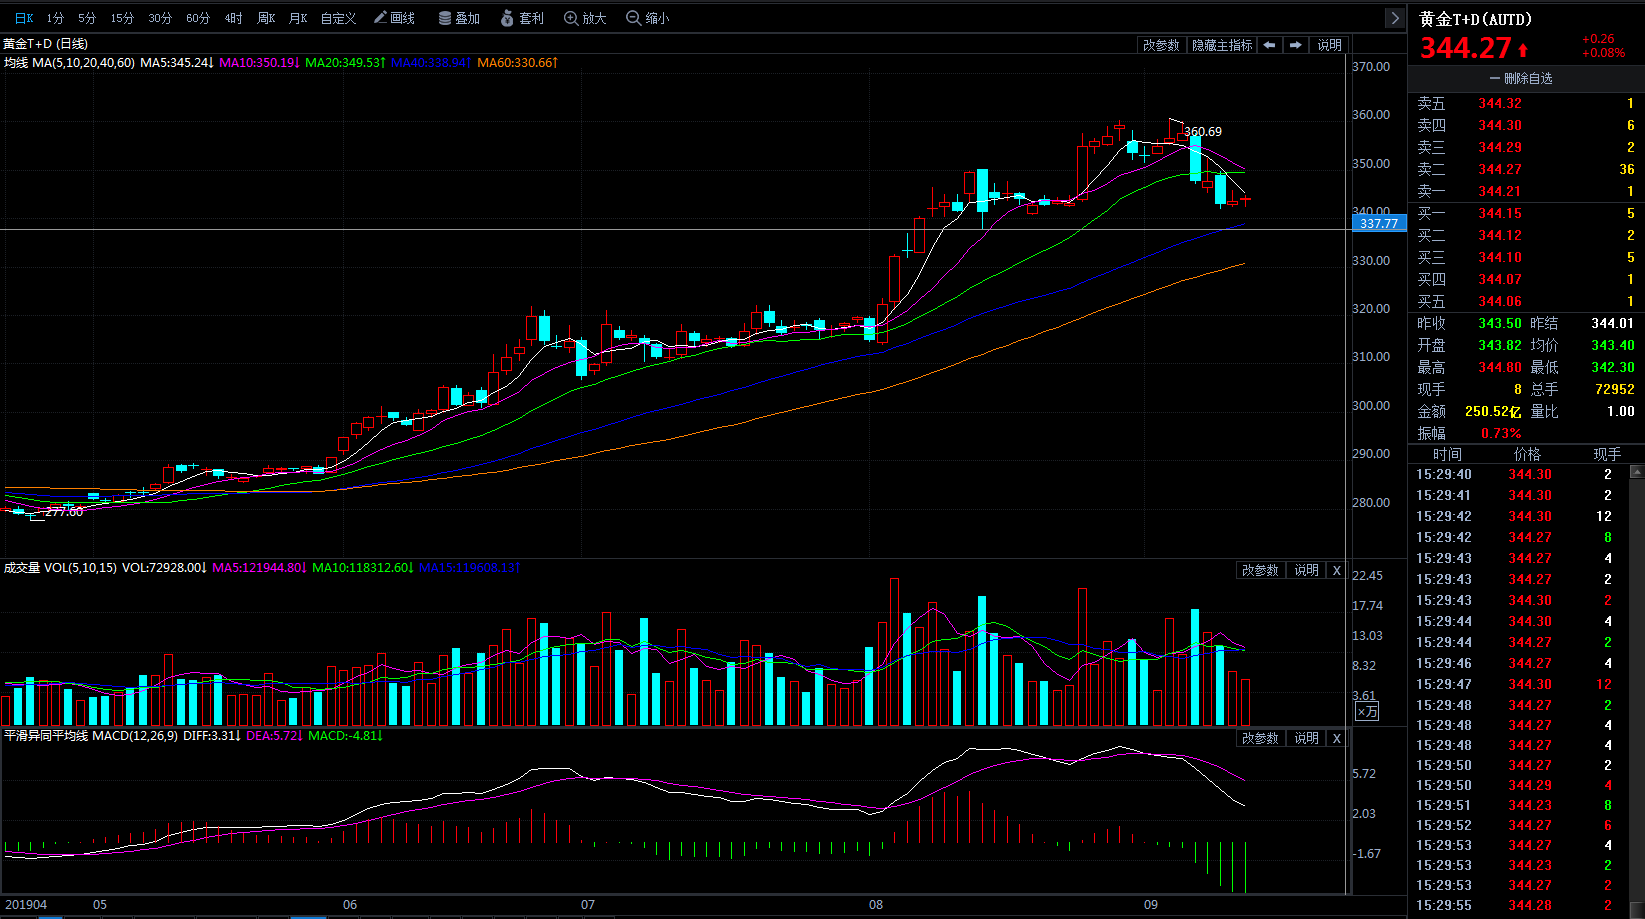Open the 套利 arbitrage tool

point(522,18)
